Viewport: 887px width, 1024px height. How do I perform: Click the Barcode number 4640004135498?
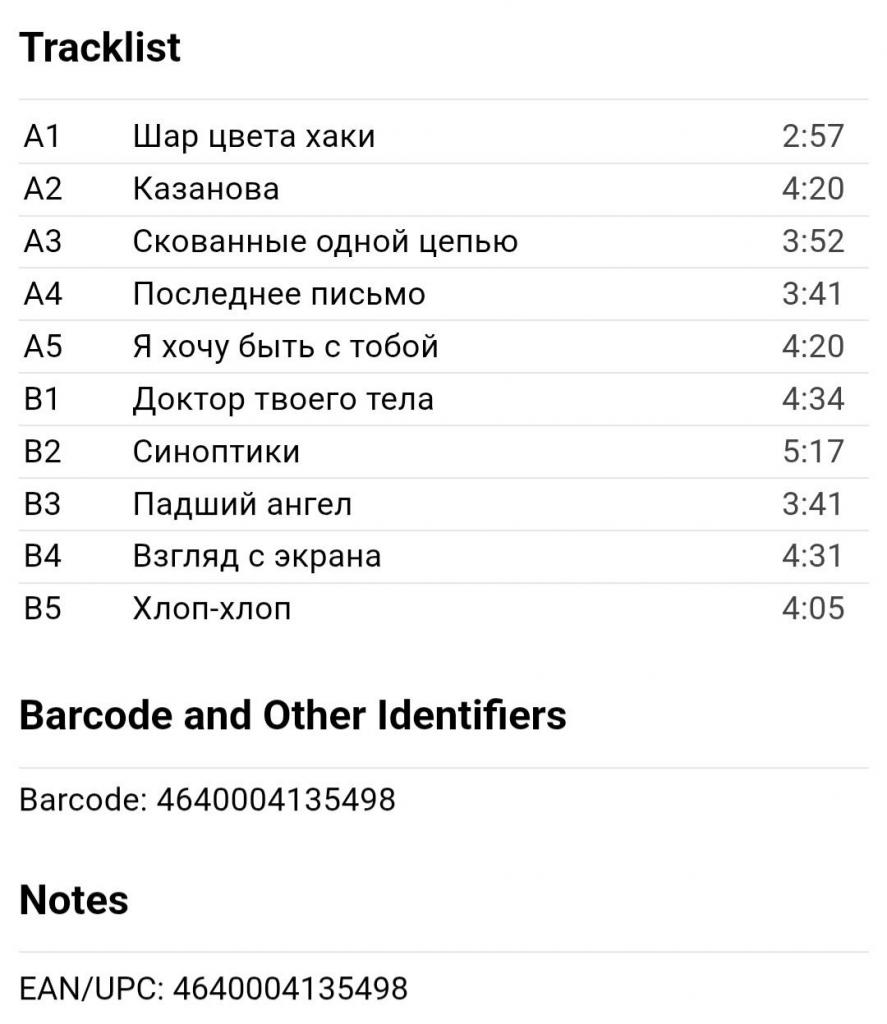[x=276, y=799]
